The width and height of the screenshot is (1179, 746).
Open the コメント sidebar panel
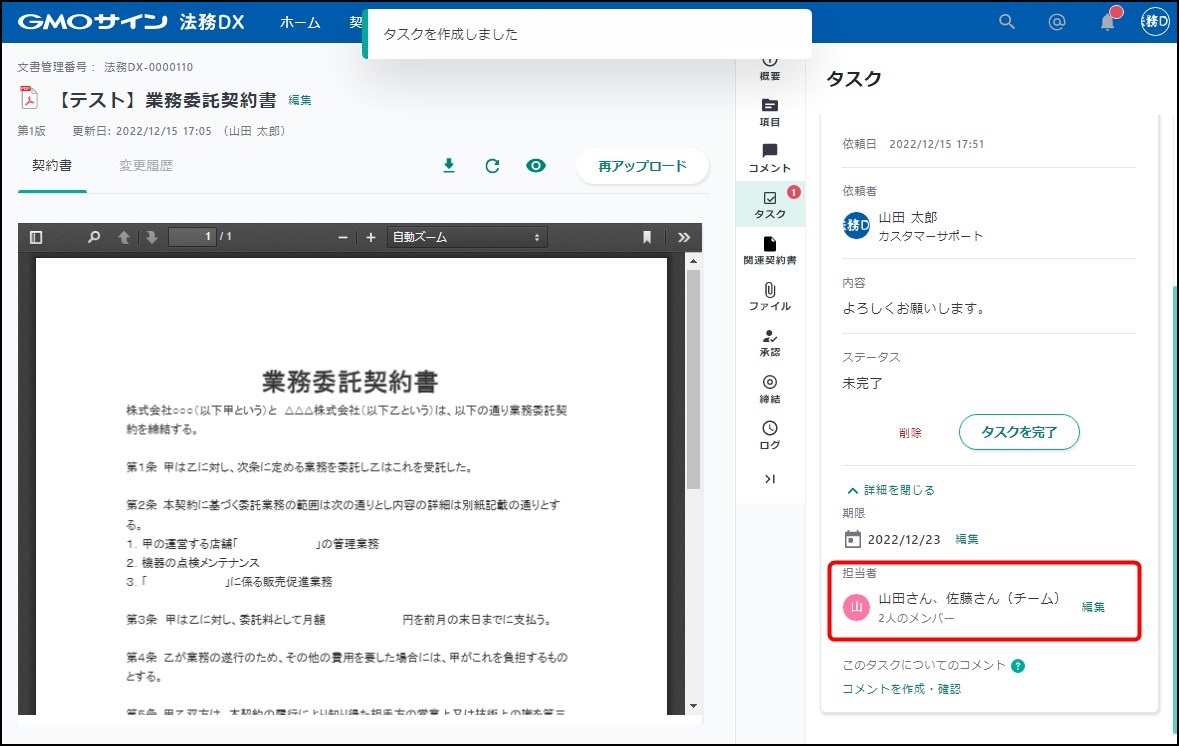coord(769,158)
